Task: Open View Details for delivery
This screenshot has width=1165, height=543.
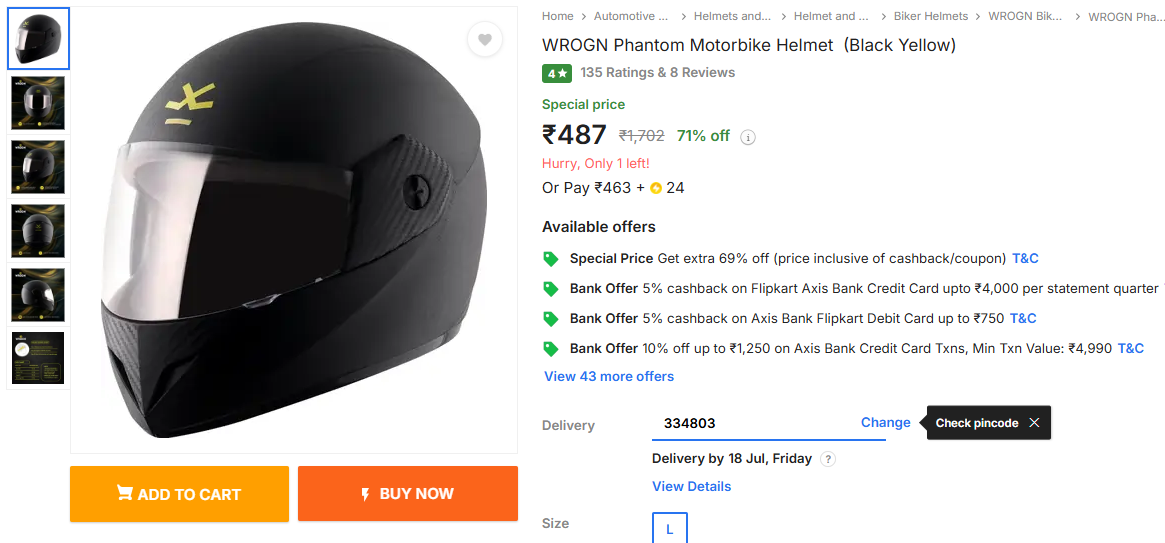Action: pyautogui.click(x=691, y=486)
